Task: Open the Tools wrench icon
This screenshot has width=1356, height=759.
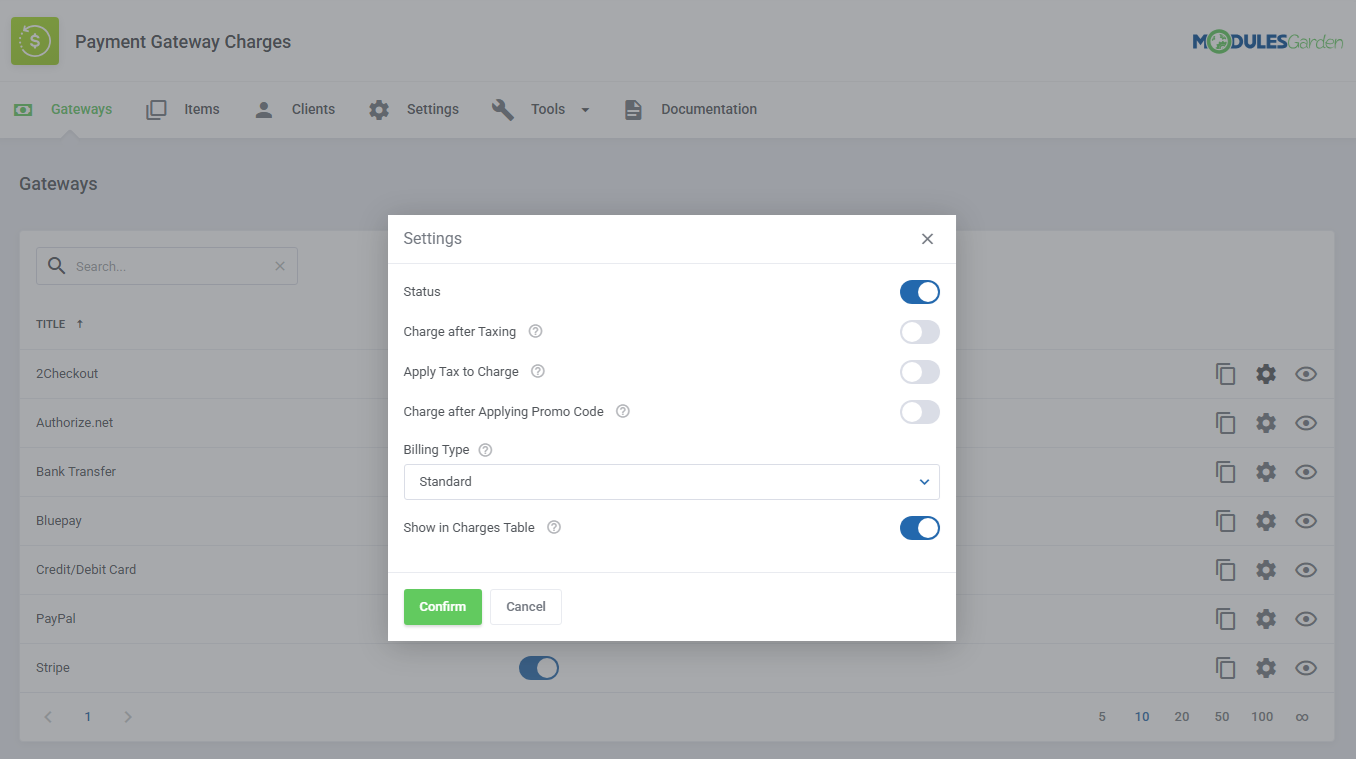Action: tap(505, 109)
